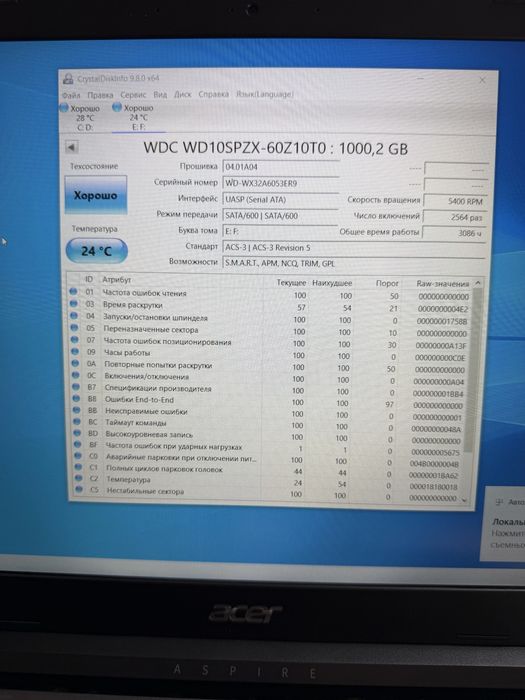This screenshot has width=525, height=700.
Task: Click status icon of attribute 04
Action: pos(74,316)
